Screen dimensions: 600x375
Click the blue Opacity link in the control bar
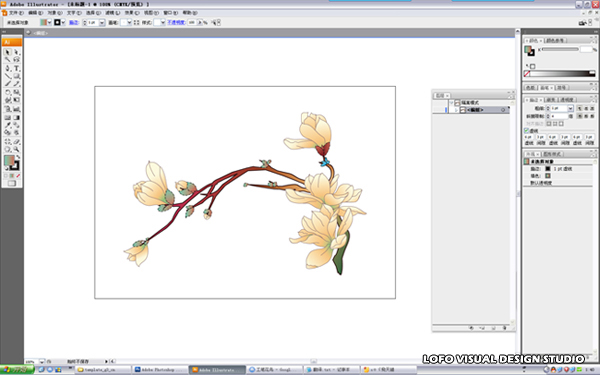pos(176,23)
